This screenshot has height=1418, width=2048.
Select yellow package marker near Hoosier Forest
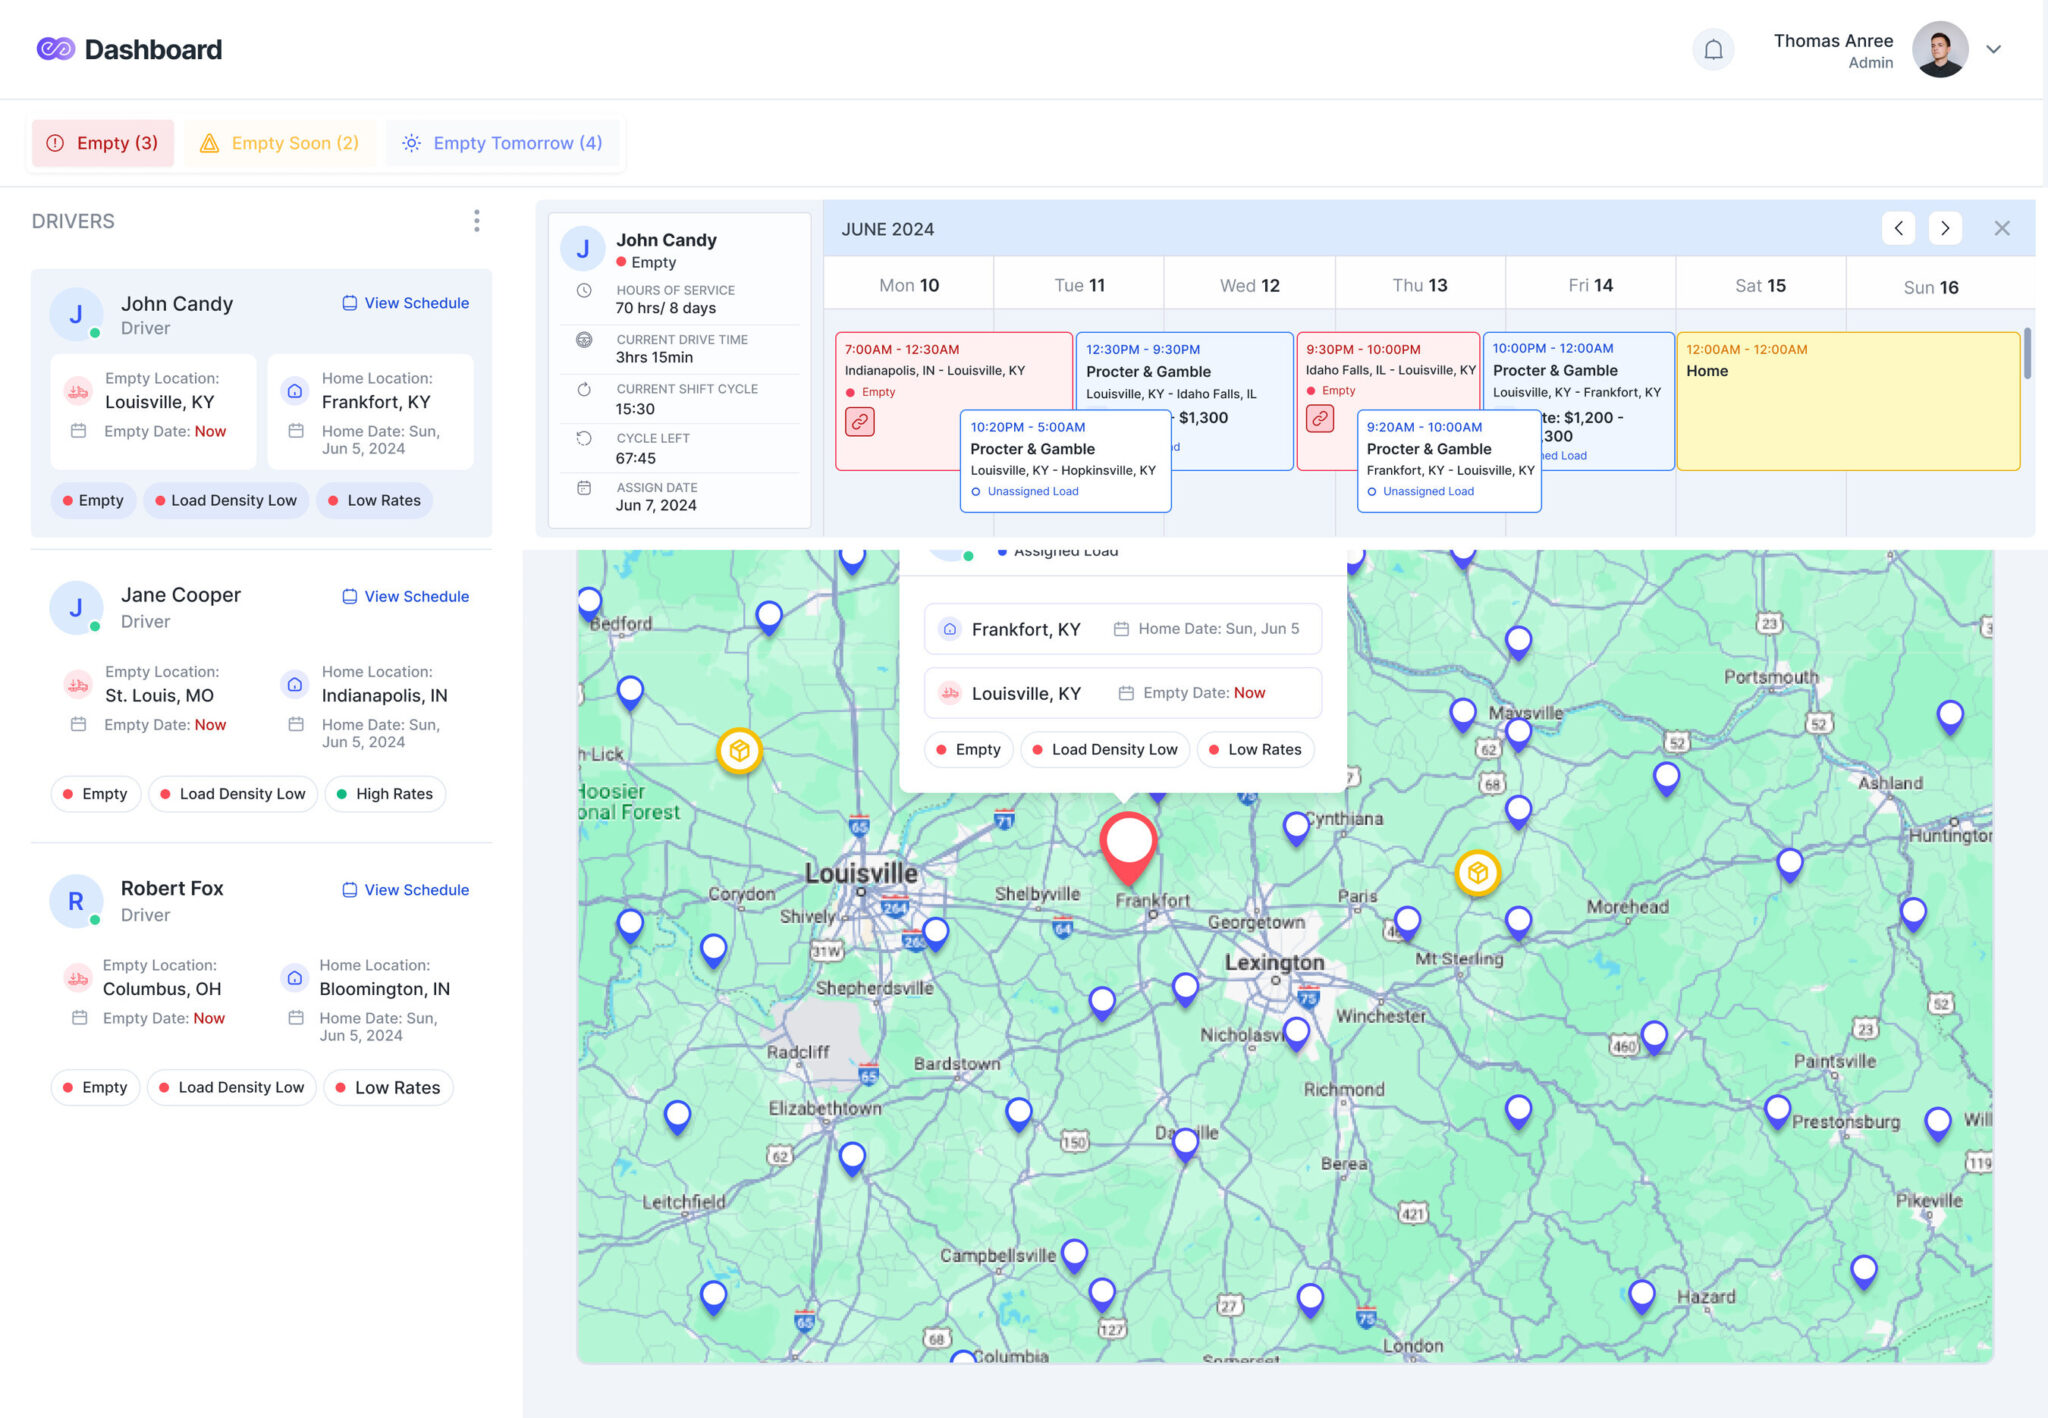click(x=739, y=750)
